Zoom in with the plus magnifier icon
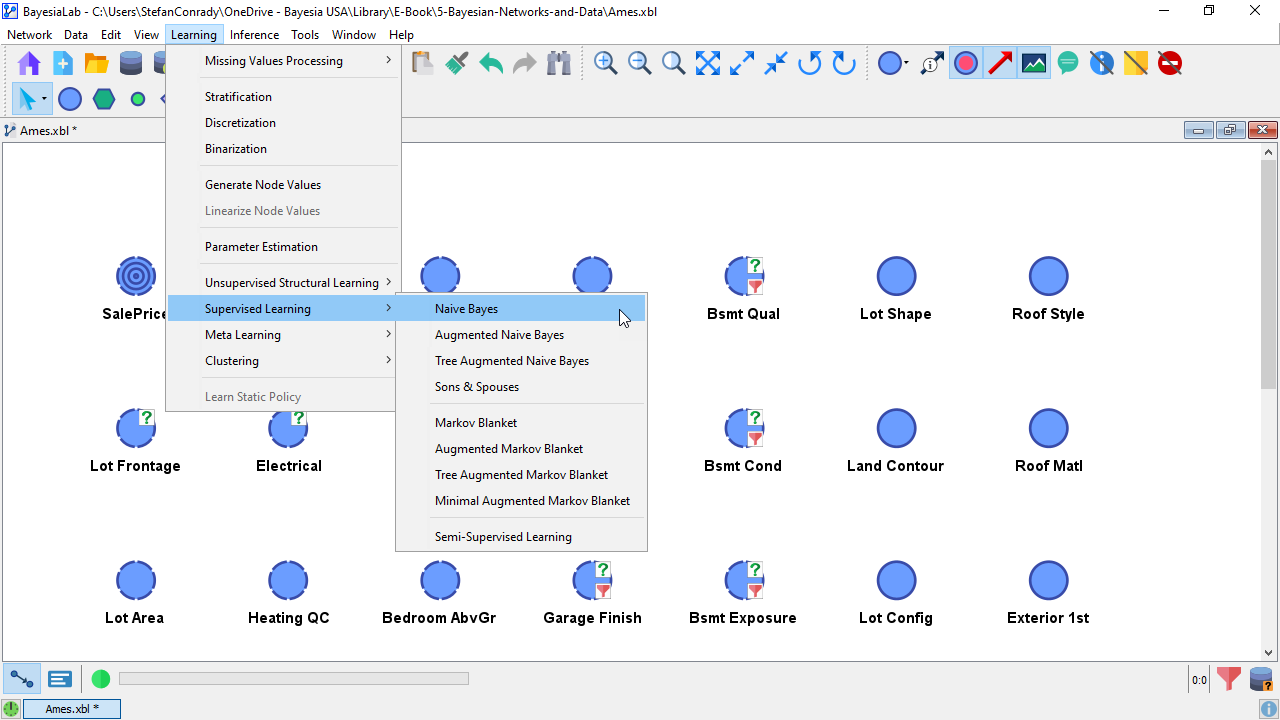The image size is (1280, 720). point(605,64)
